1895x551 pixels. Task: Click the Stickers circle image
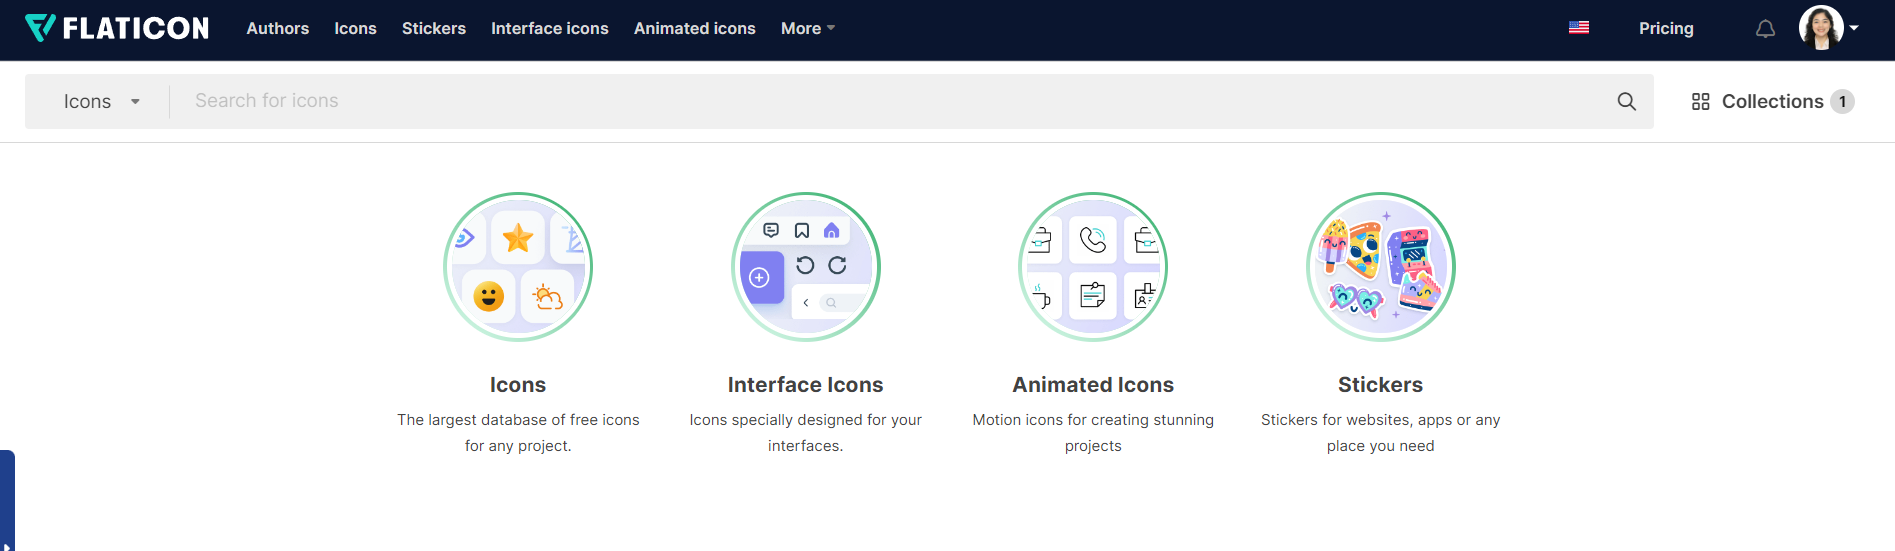coord(1381,267)
